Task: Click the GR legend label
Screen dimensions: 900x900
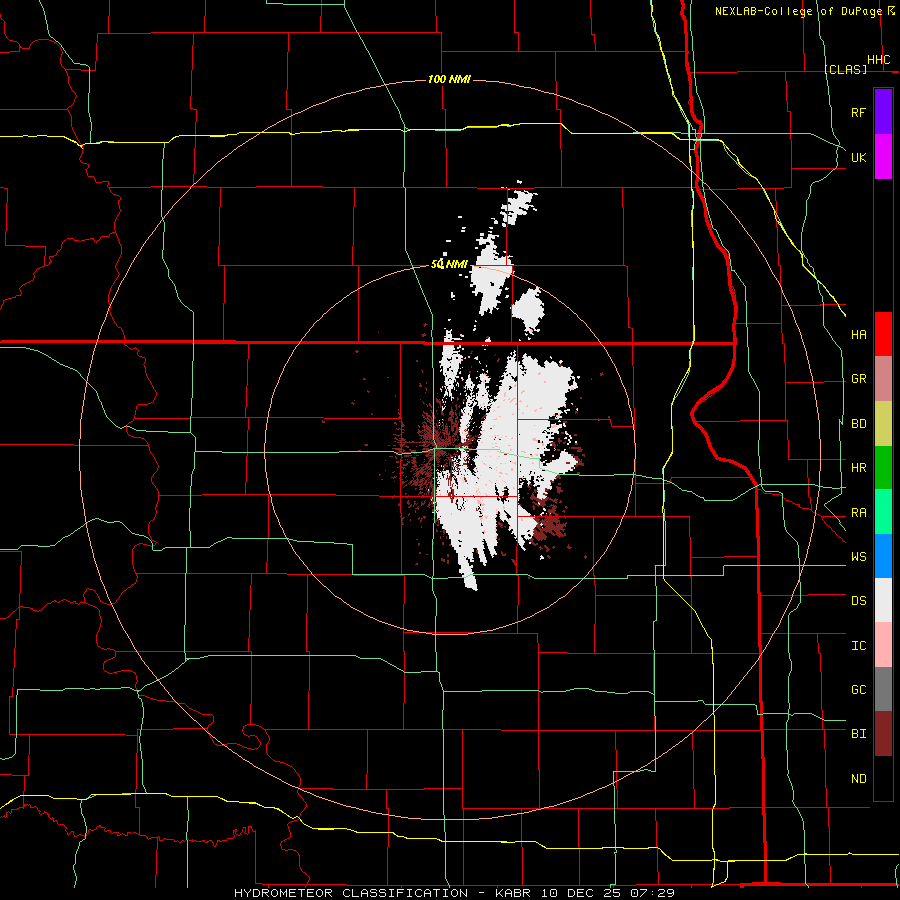Action: click(x=858, y=379)
